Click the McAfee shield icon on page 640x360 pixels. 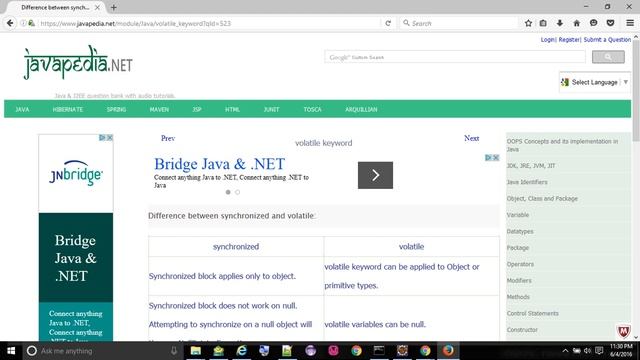[623, 331]
